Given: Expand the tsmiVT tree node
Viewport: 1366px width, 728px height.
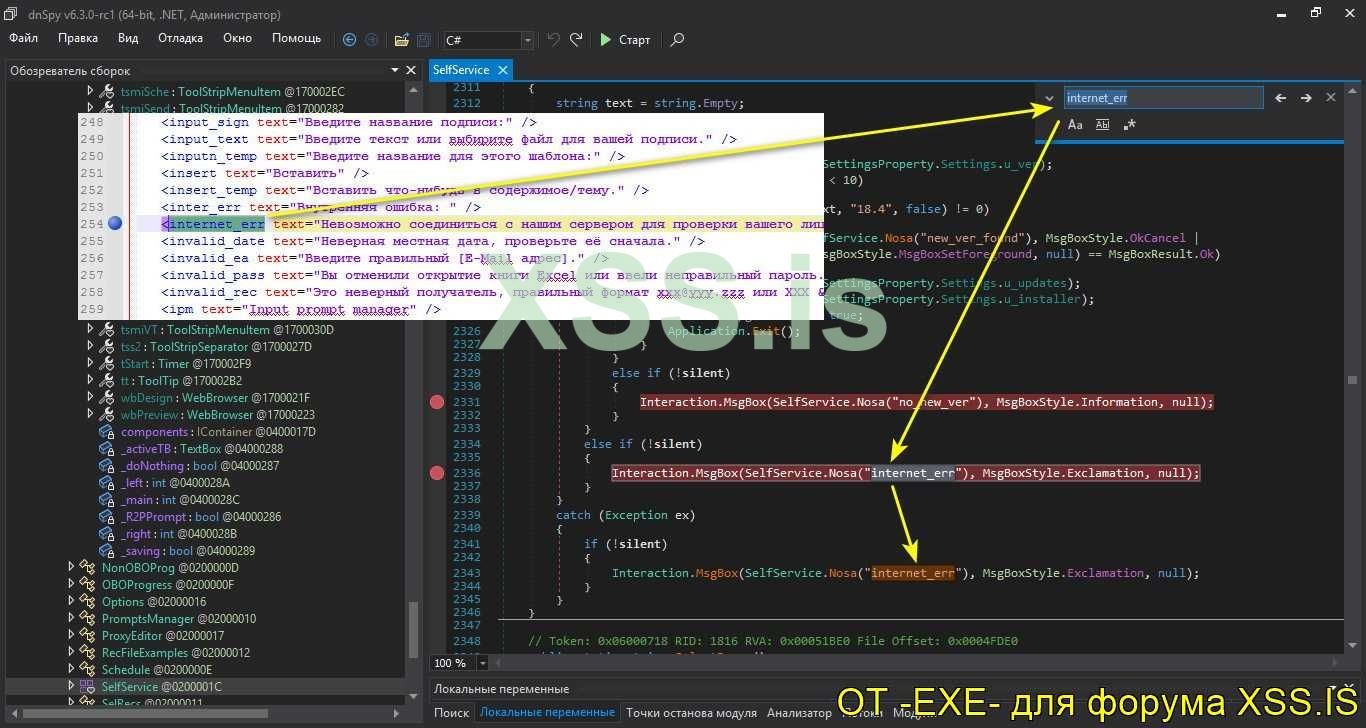Looking at the screenshot, I should tap(90, 330).
